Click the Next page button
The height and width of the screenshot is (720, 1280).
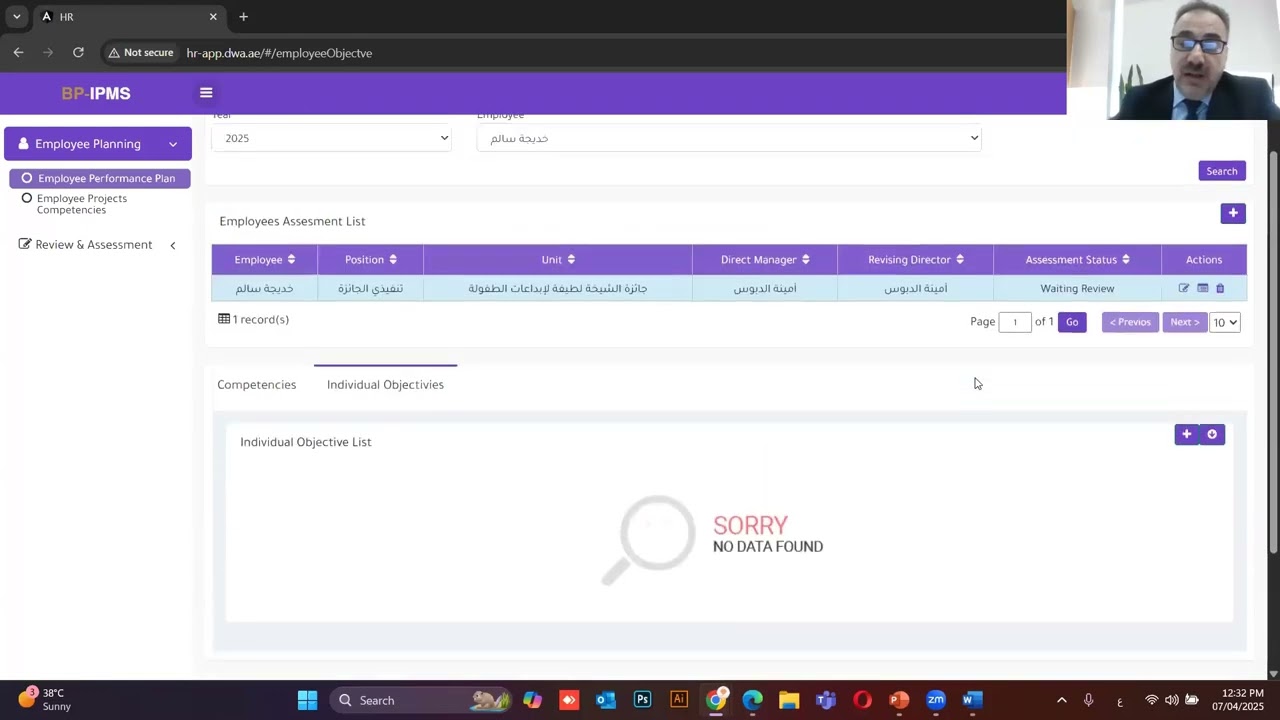click(1184, 322)
